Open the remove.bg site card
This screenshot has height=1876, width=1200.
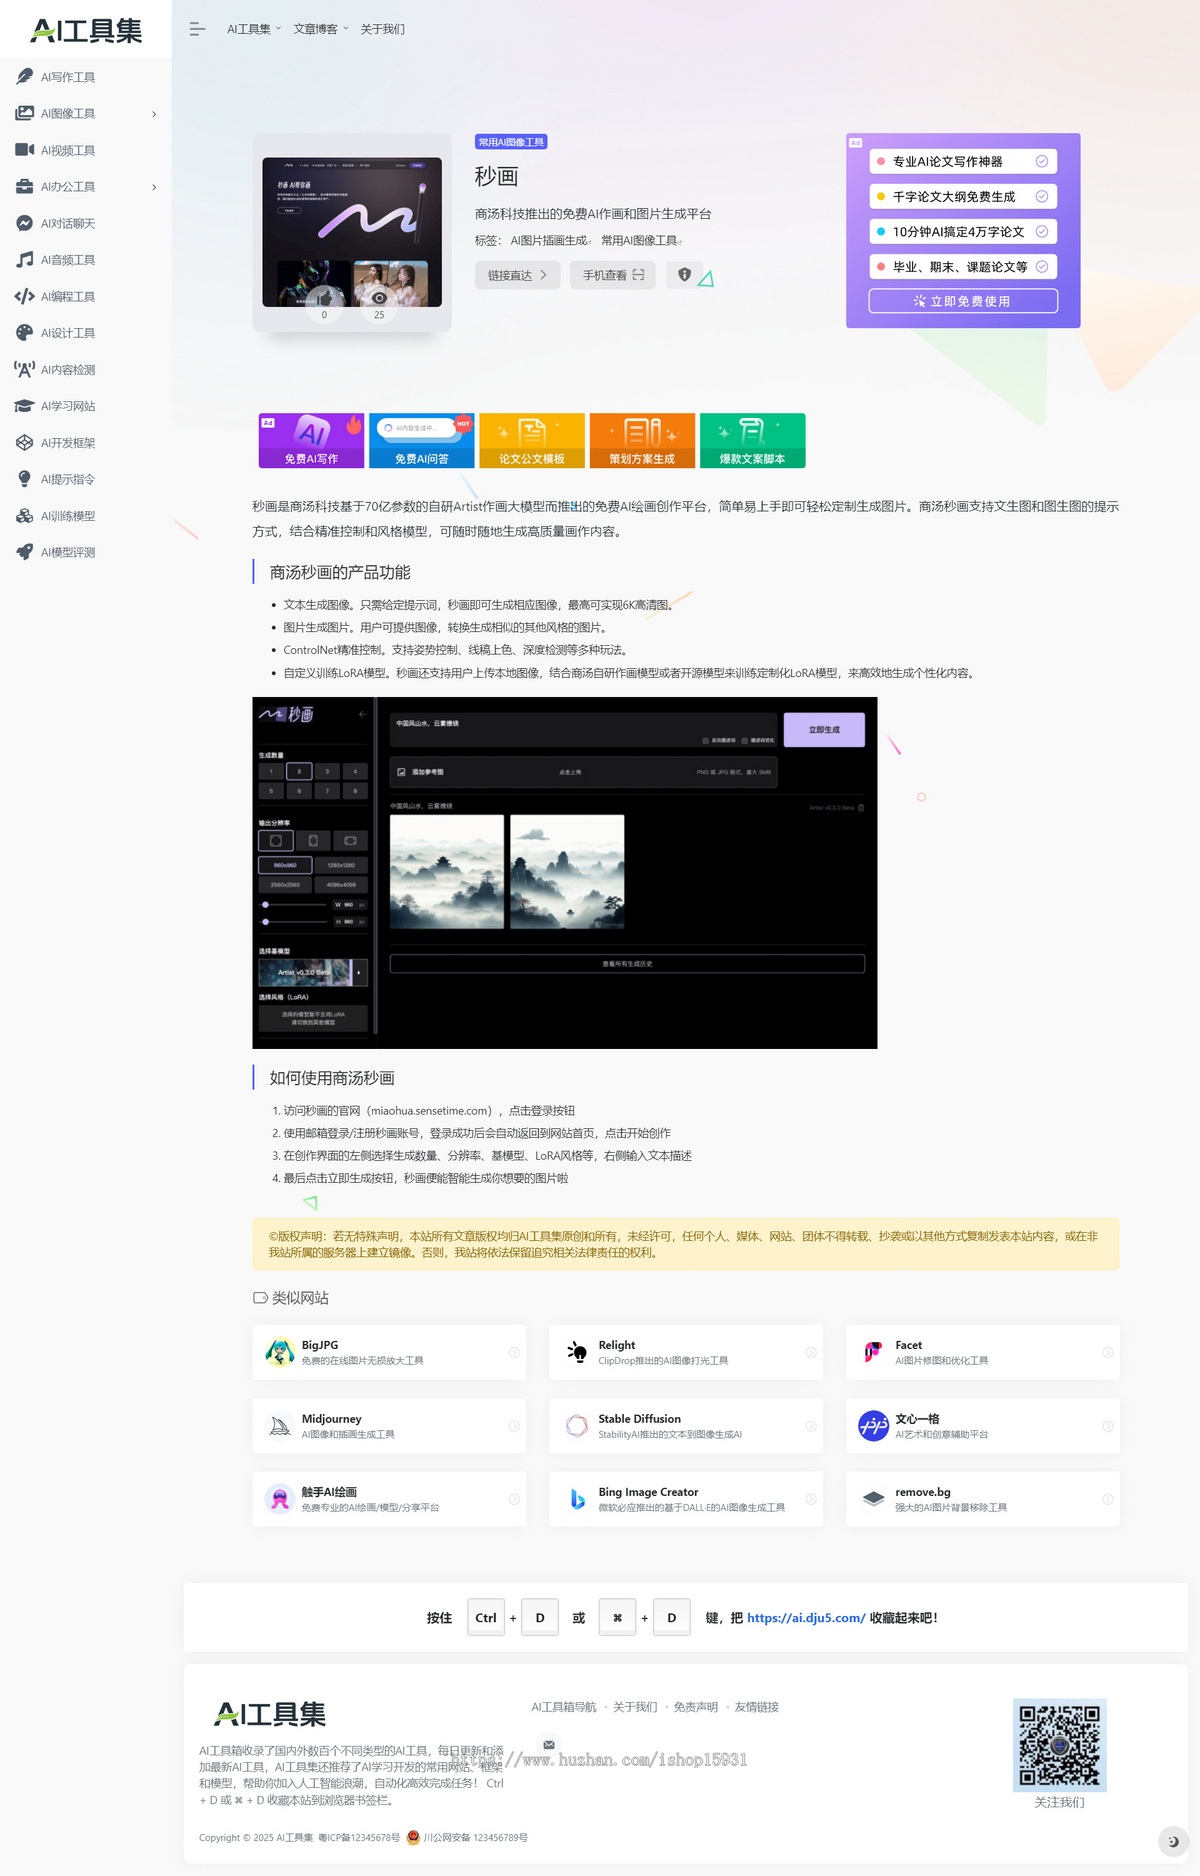tap(983, 1499)
